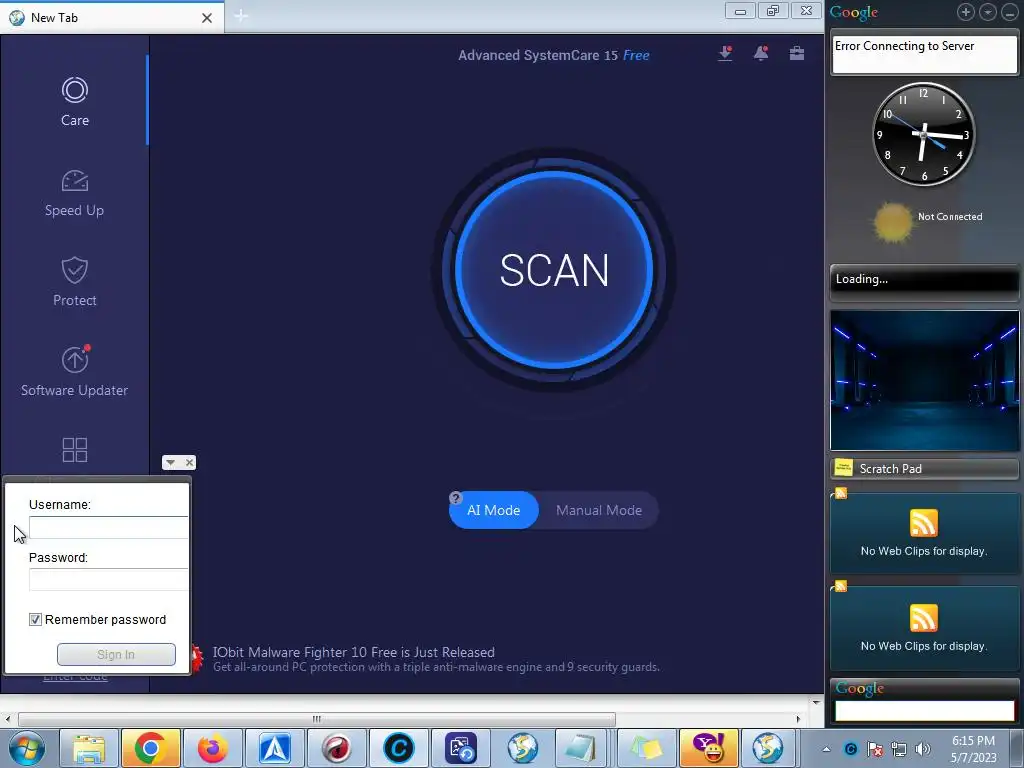Open the Protect section
The image size is (1024, 768).
[74, 282]
